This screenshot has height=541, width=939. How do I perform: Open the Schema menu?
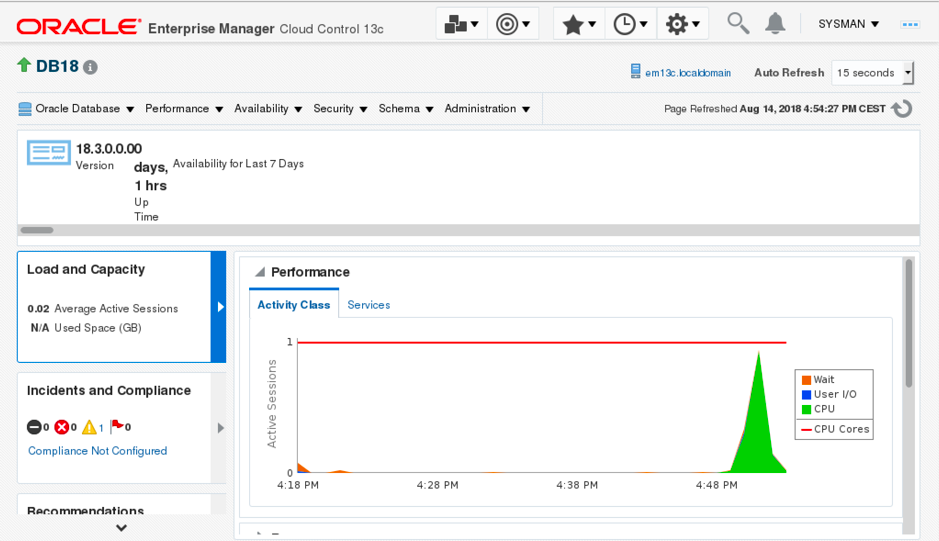pyautogui.click(x=405, y=109)
